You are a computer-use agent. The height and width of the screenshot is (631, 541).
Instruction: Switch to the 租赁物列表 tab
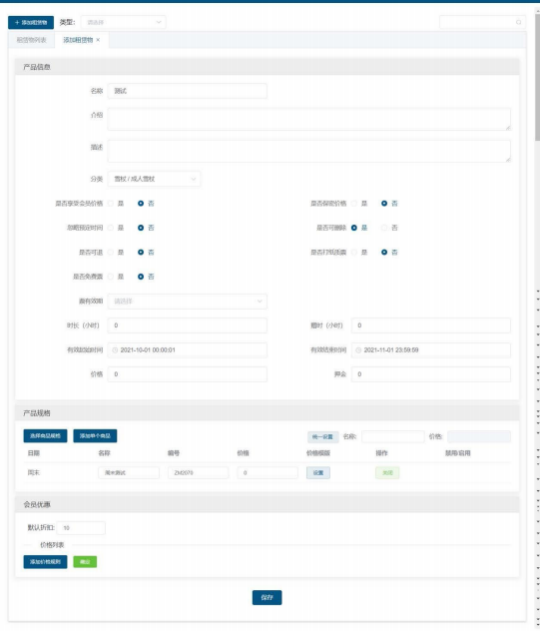click(x=31, y=40)
